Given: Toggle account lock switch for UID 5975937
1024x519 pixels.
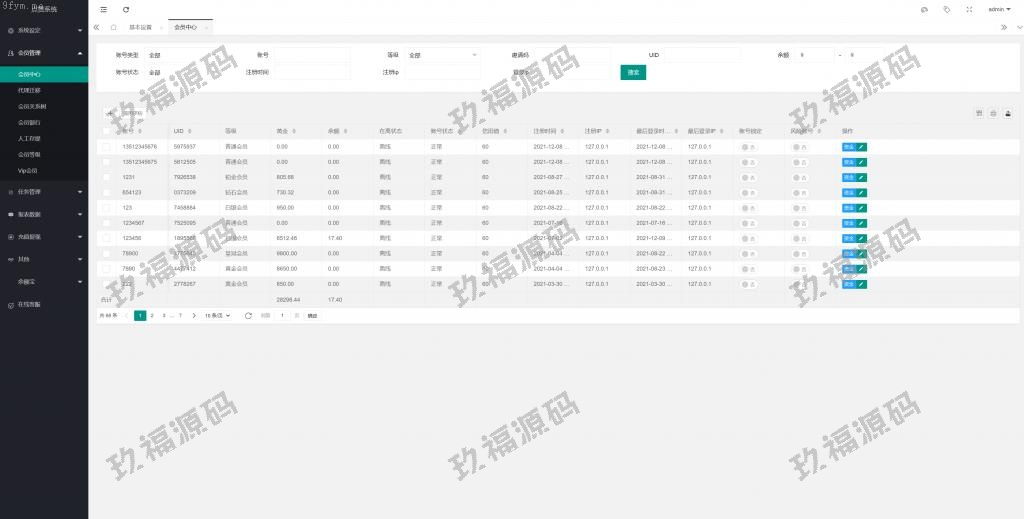Looking at the screenshot, I should click(x=748, y=147).
